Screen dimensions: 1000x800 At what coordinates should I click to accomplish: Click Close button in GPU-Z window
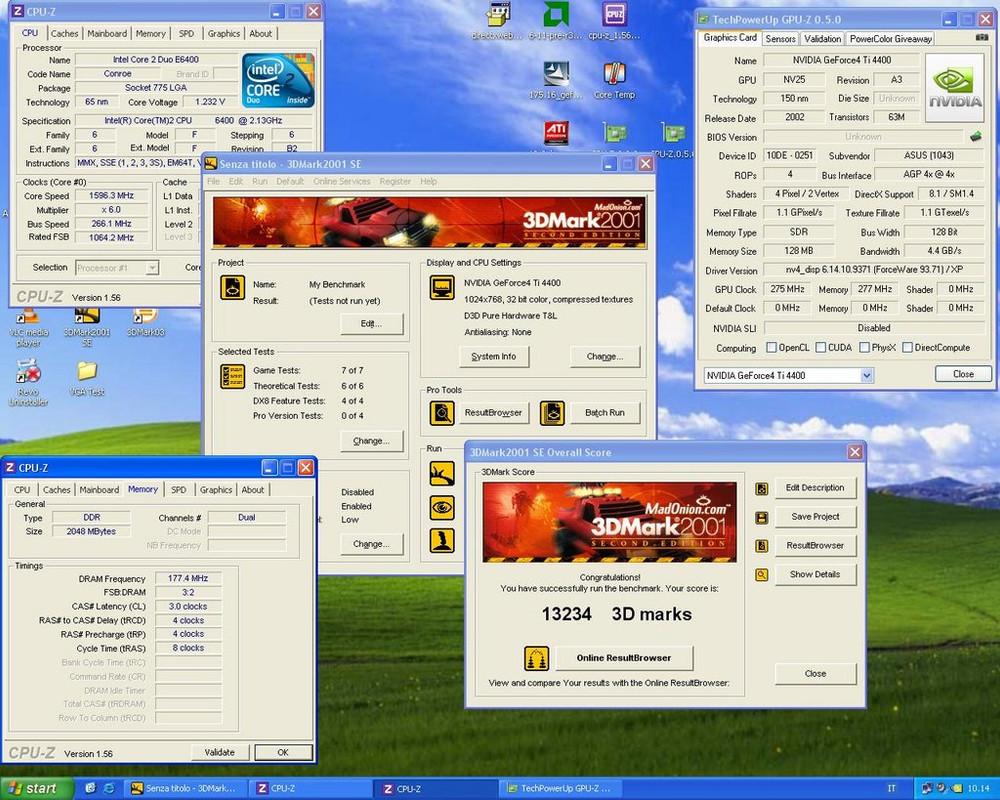(963, 374)
